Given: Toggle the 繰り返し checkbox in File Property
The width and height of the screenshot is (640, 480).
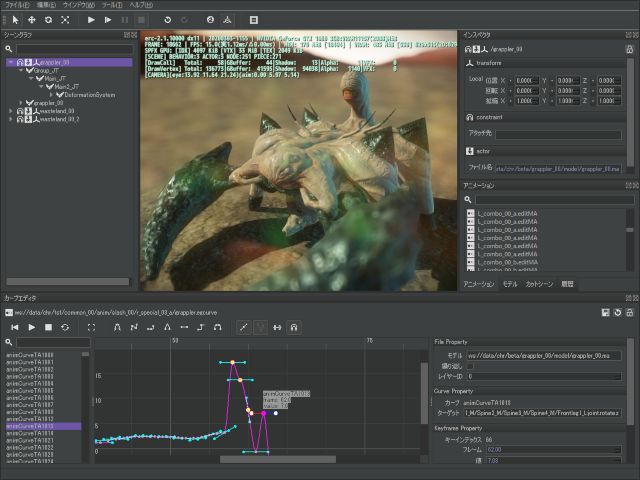Looking at the screenshot, I should [x=471, y=366].
